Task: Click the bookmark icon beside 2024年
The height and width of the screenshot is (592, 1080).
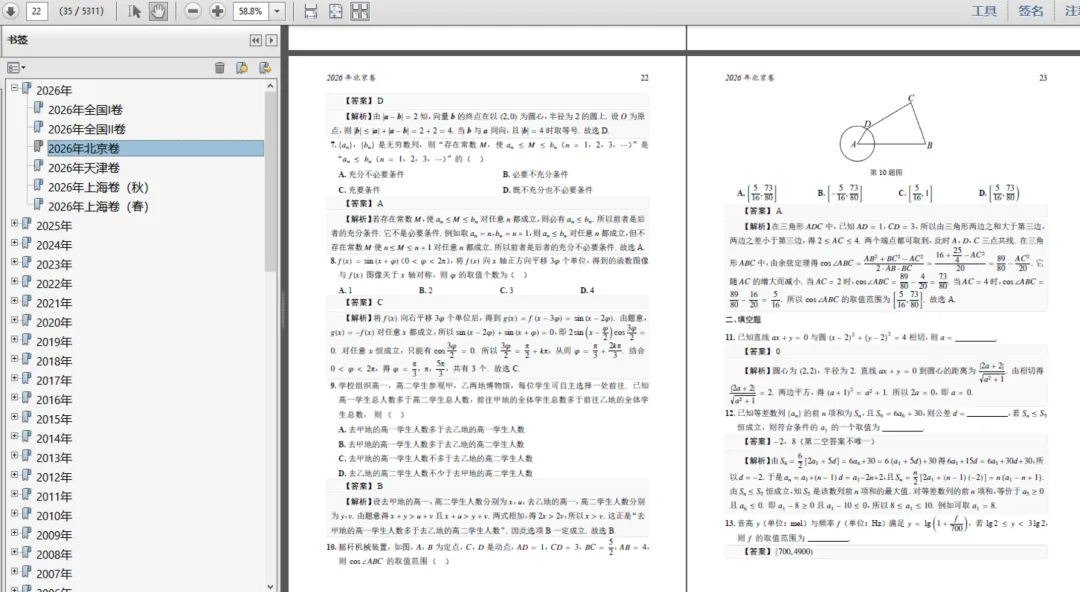Action: point(27,243)
